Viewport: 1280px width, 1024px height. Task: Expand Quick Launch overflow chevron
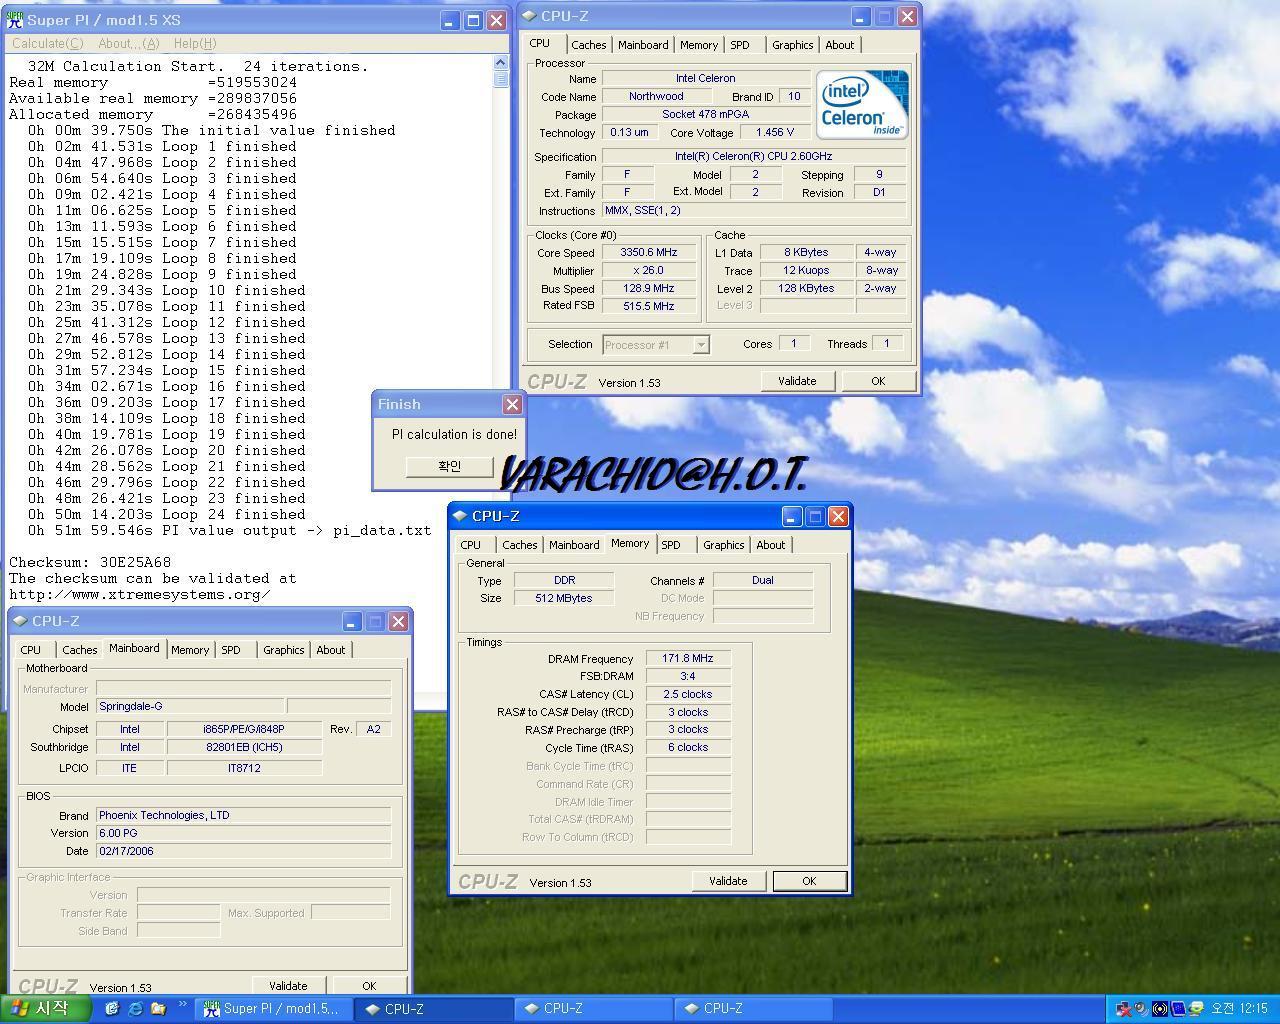(182, 1004)
